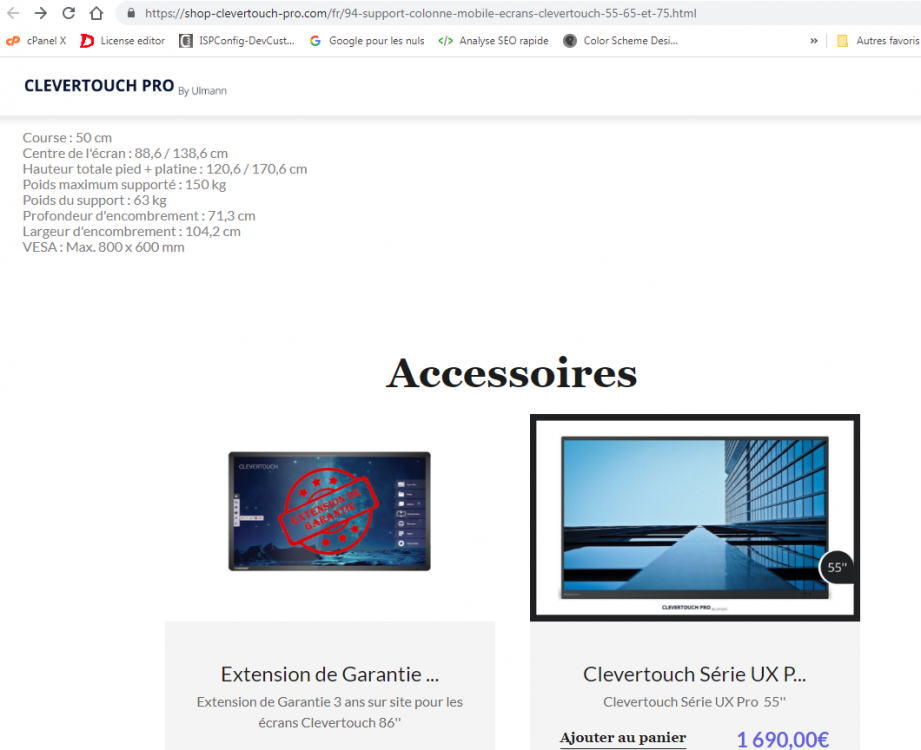Click the 'VESA : Max. 800 x 600 mm' line
Screen dimensions: 921x750
pyautogui.click(x=103, y=247)
